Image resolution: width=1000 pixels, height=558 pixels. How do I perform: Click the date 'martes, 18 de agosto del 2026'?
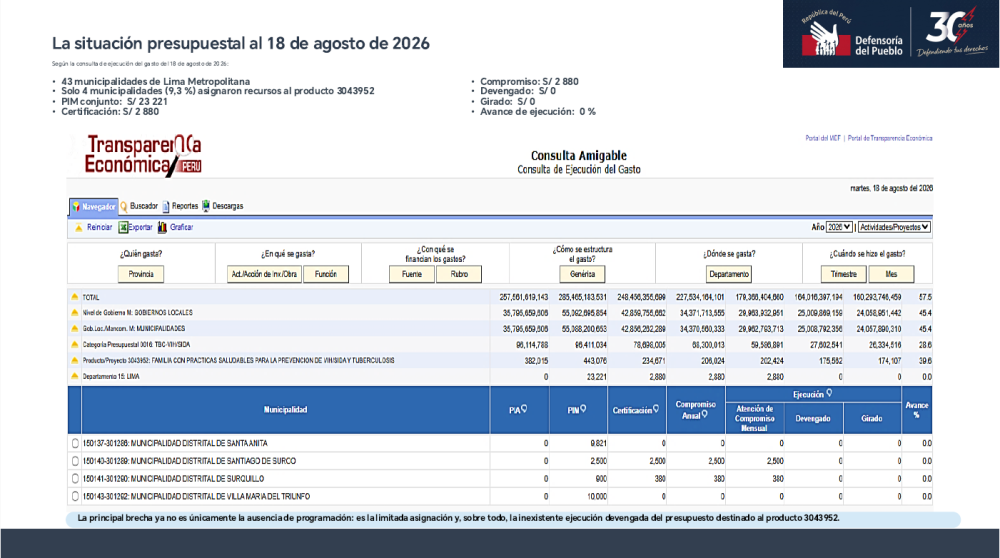point(892,188)
